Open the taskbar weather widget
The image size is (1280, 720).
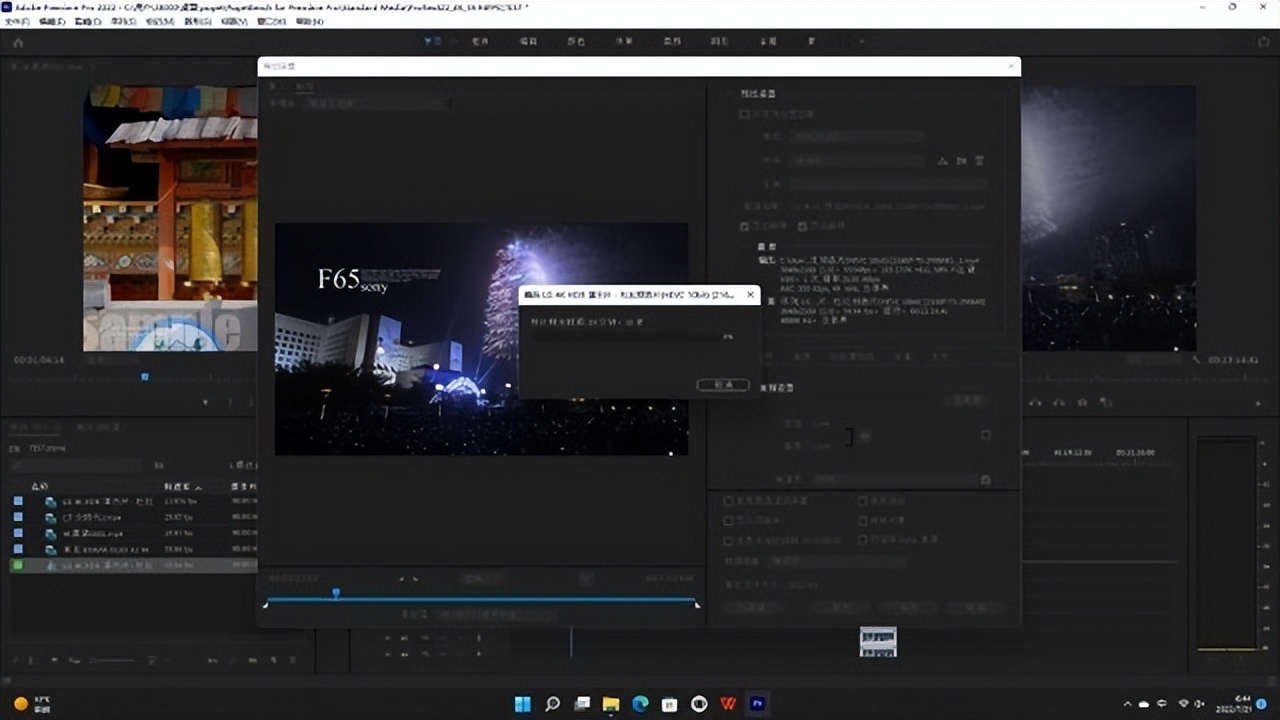coord(30,704)
